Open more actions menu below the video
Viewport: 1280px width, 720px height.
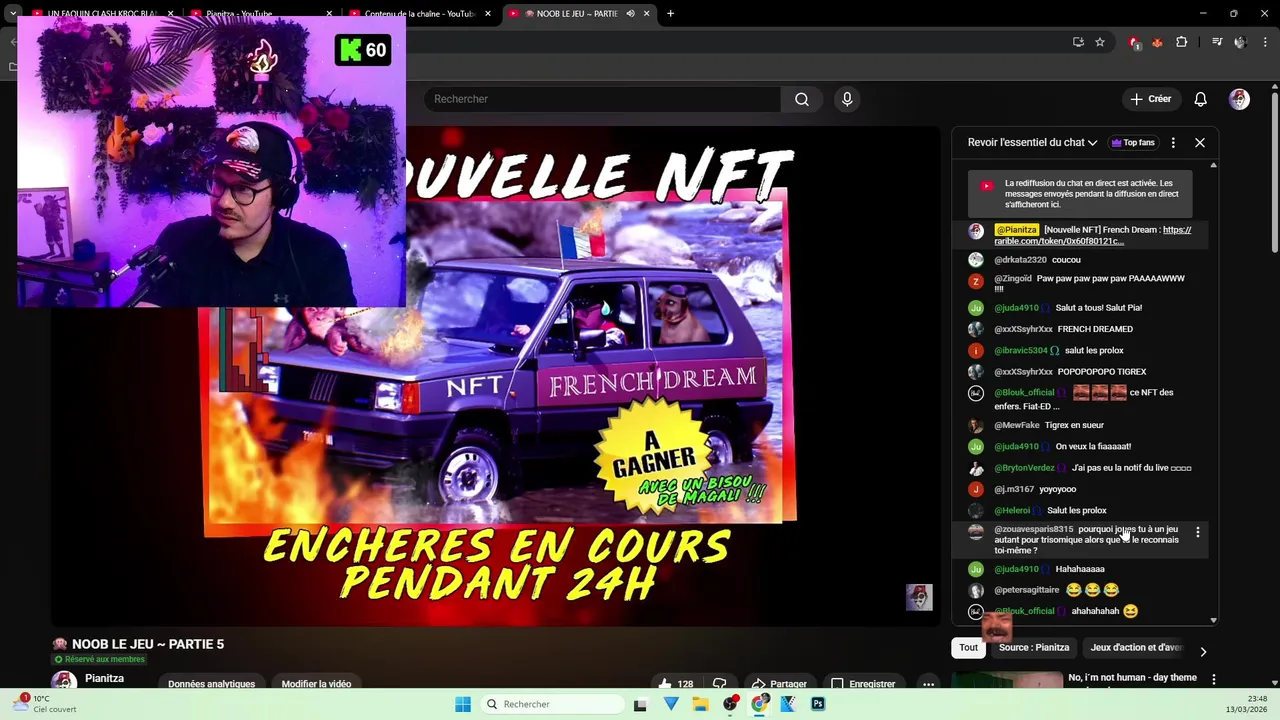(928, 684)
